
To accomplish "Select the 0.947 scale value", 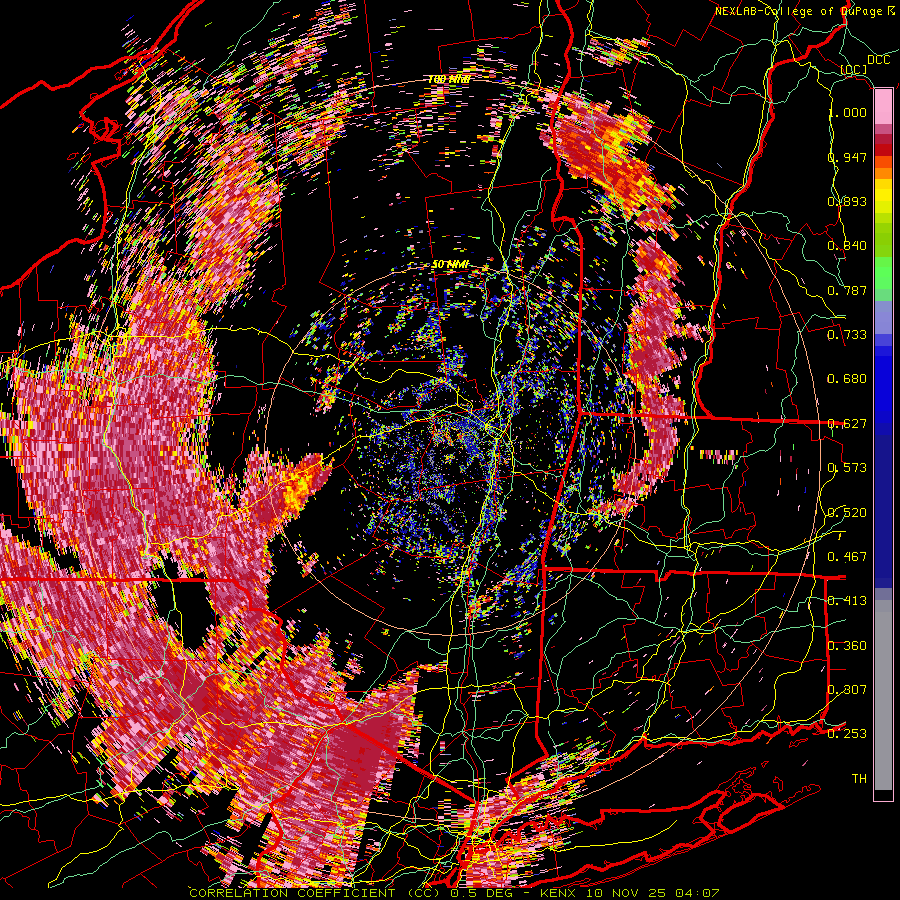I will click(848, 157).
